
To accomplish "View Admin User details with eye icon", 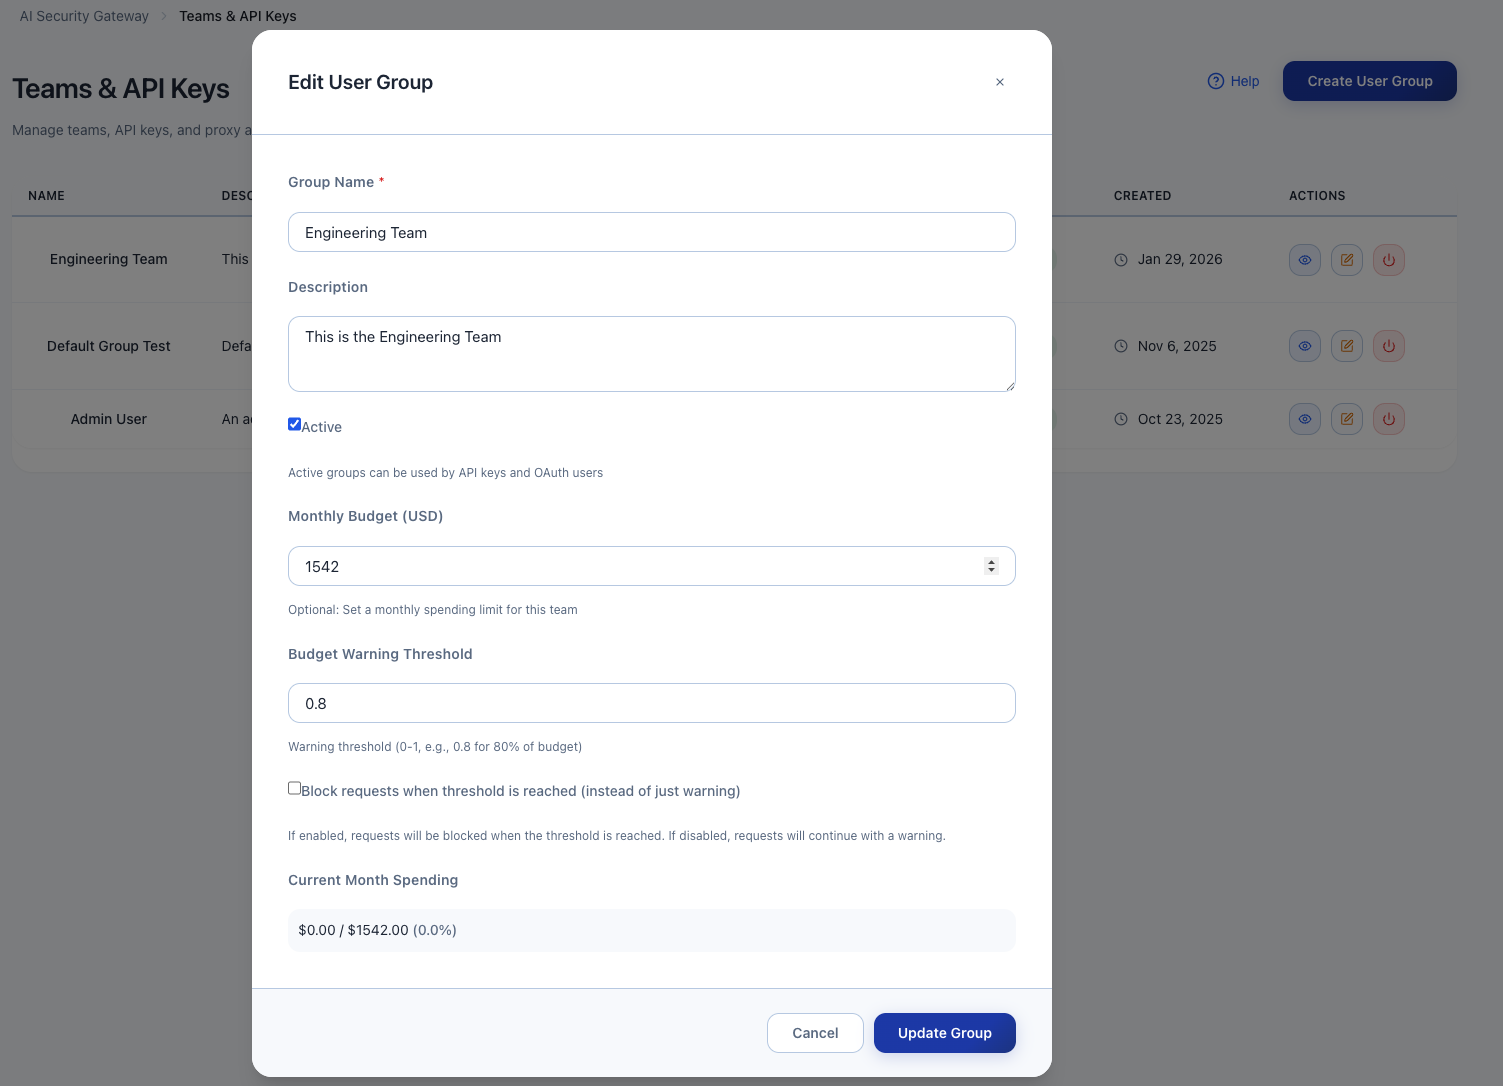I will (1304, 419).
